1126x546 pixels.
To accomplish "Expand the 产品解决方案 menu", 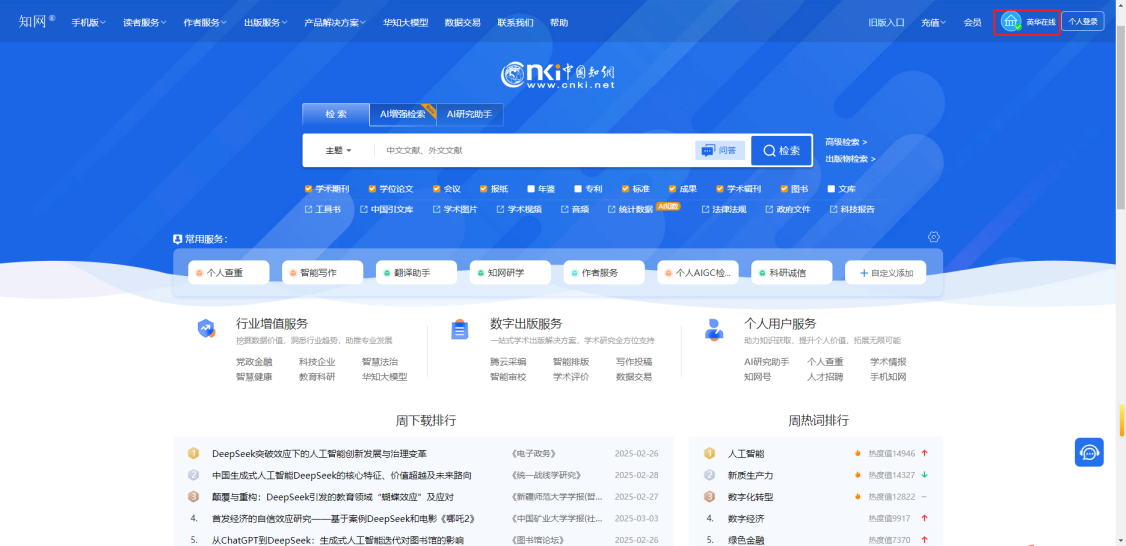I will tap(335, 22).
